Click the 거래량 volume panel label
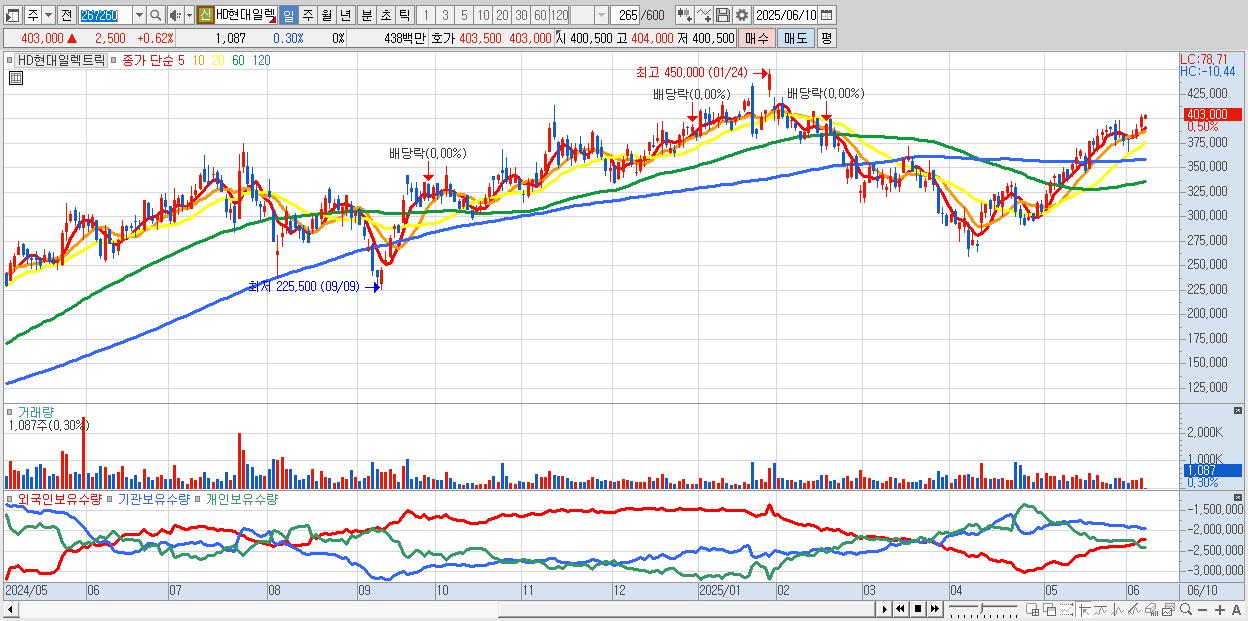1248x621 pixels. [36, 412]
